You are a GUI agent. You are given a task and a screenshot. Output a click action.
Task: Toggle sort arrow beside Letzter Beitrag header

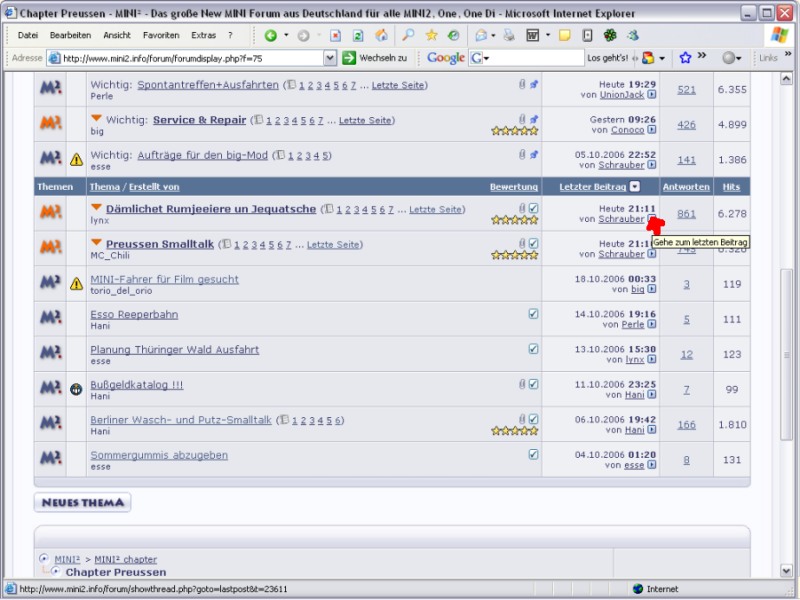tap(635, 187)
